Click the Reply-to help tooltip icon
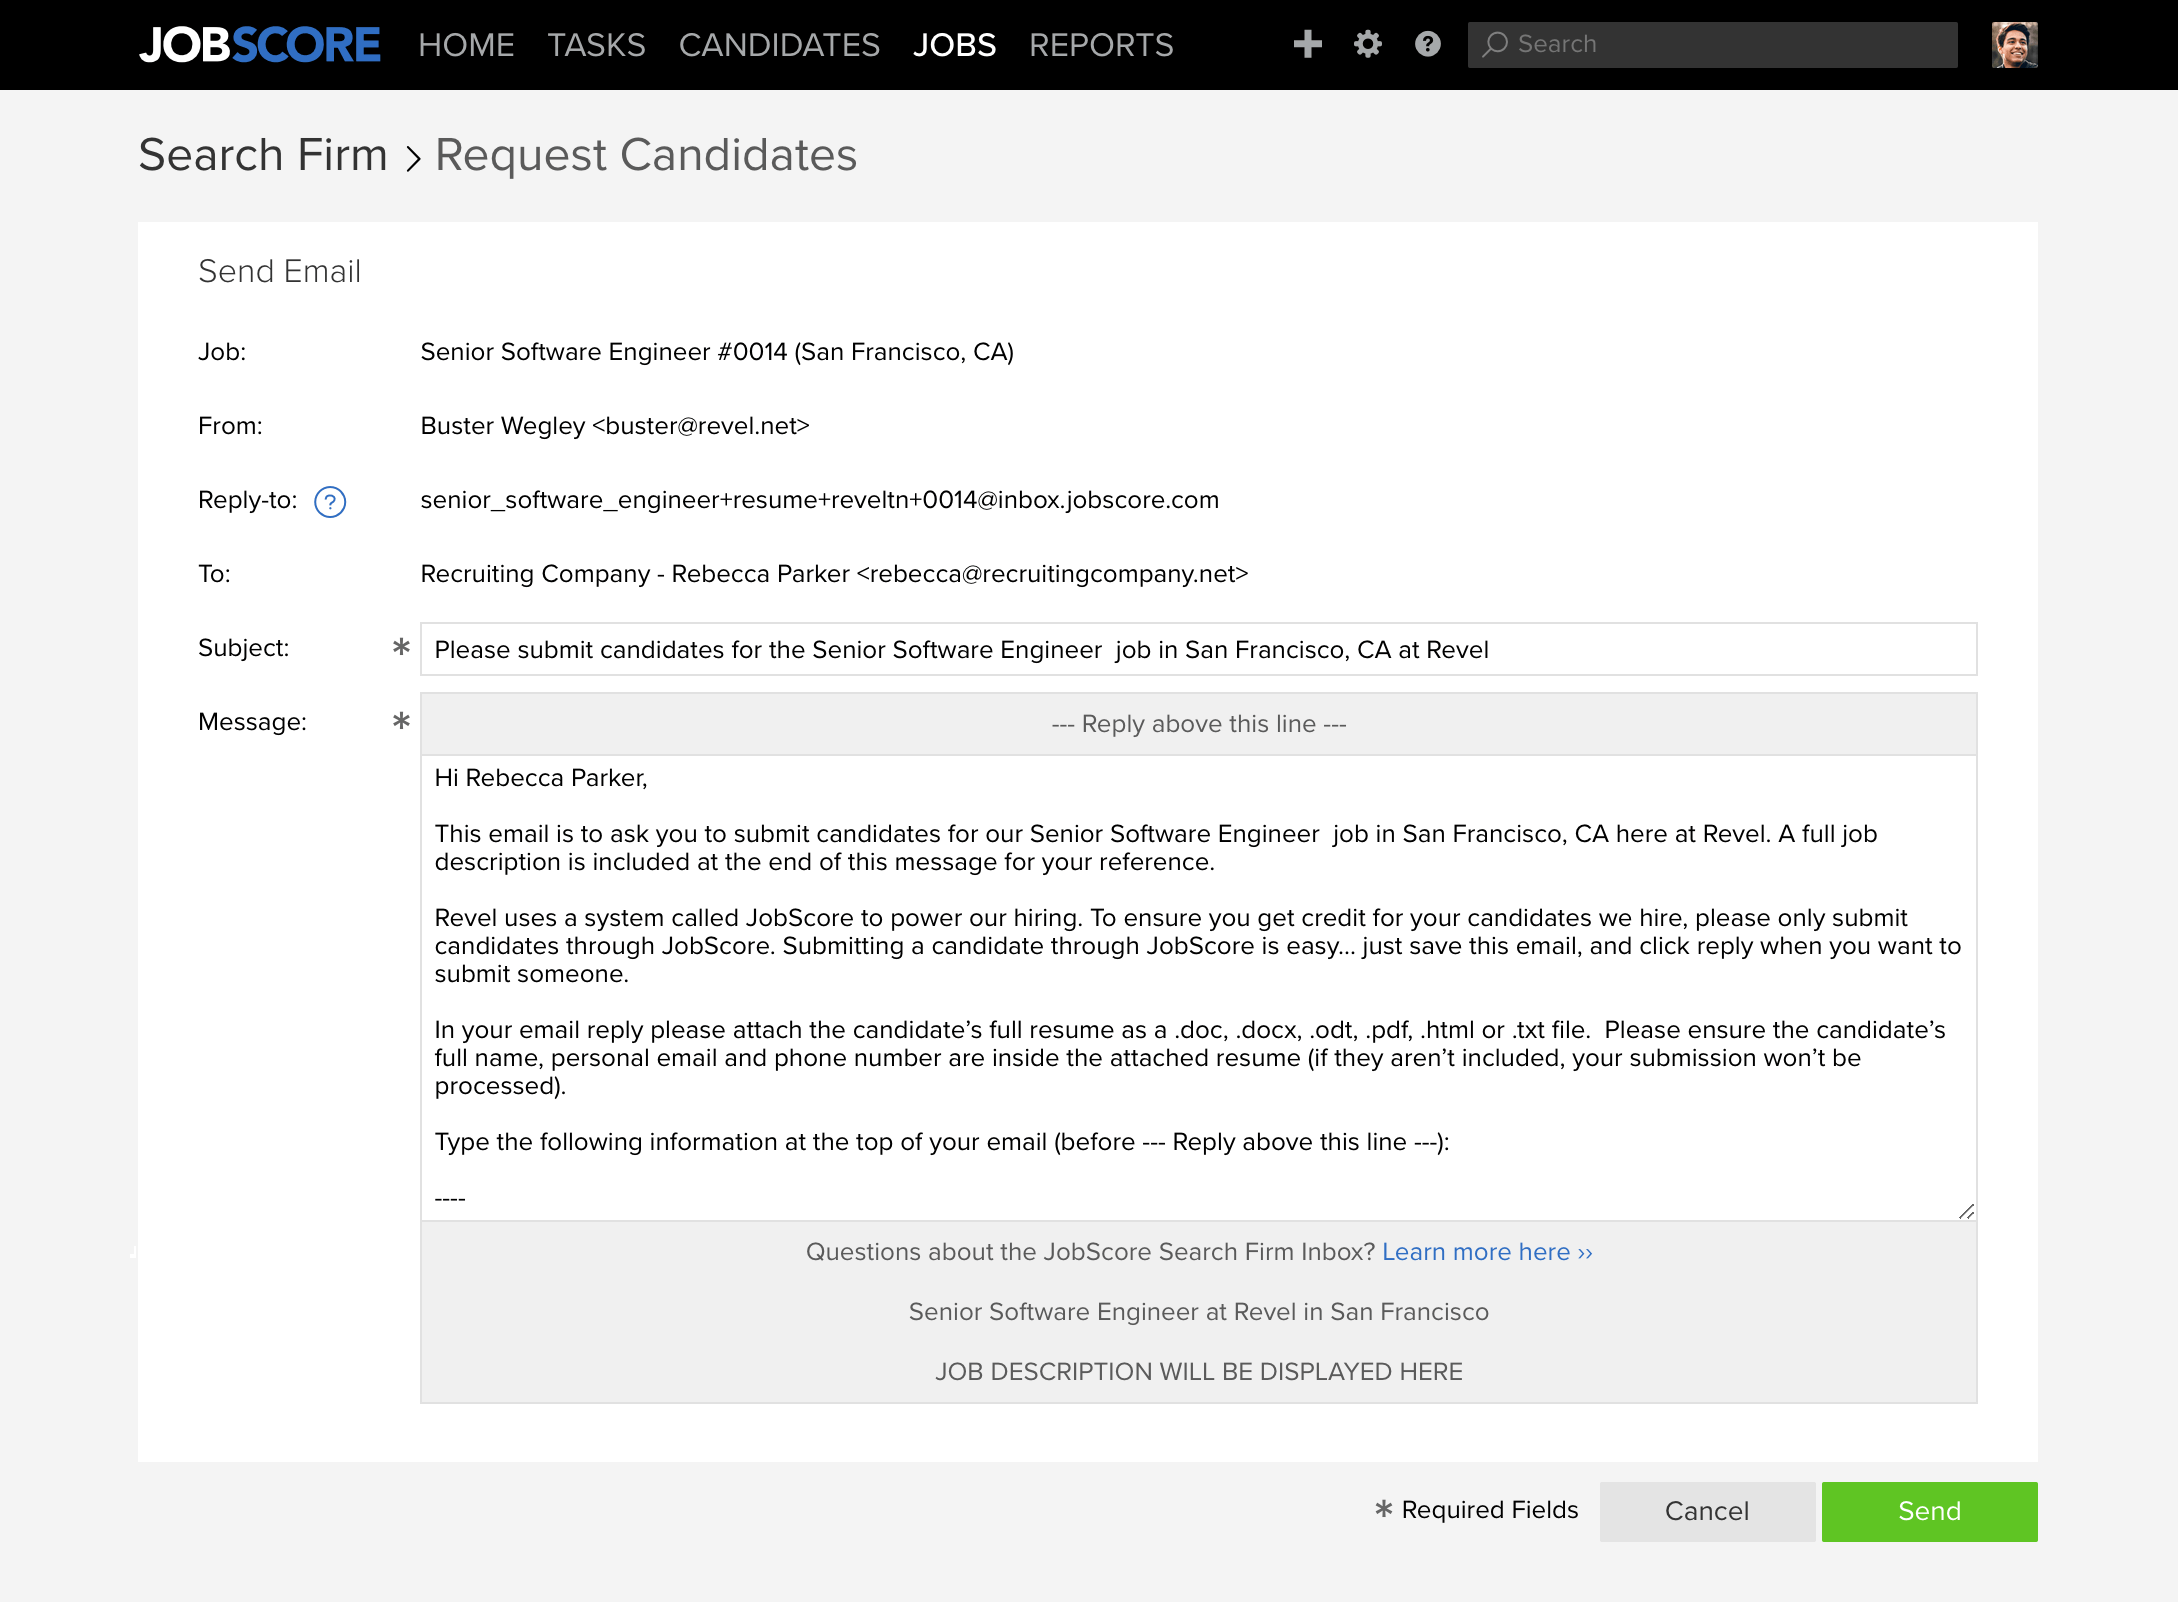 coord(329,501)
